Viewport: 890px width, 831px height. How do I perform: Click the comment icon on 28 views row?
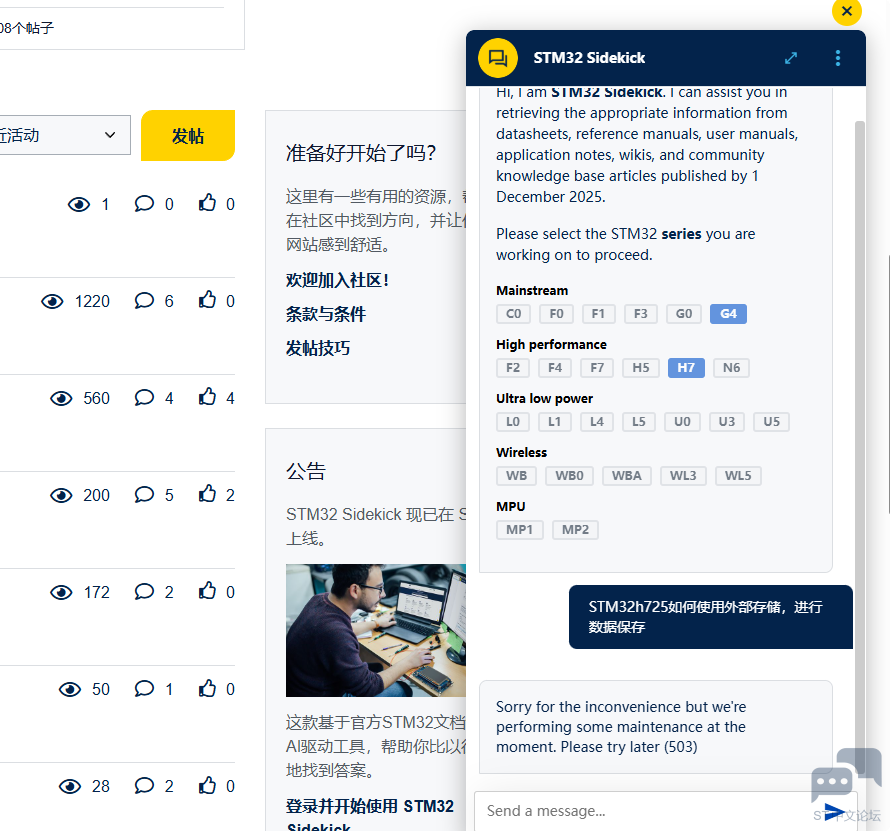[x=144, y=786]
